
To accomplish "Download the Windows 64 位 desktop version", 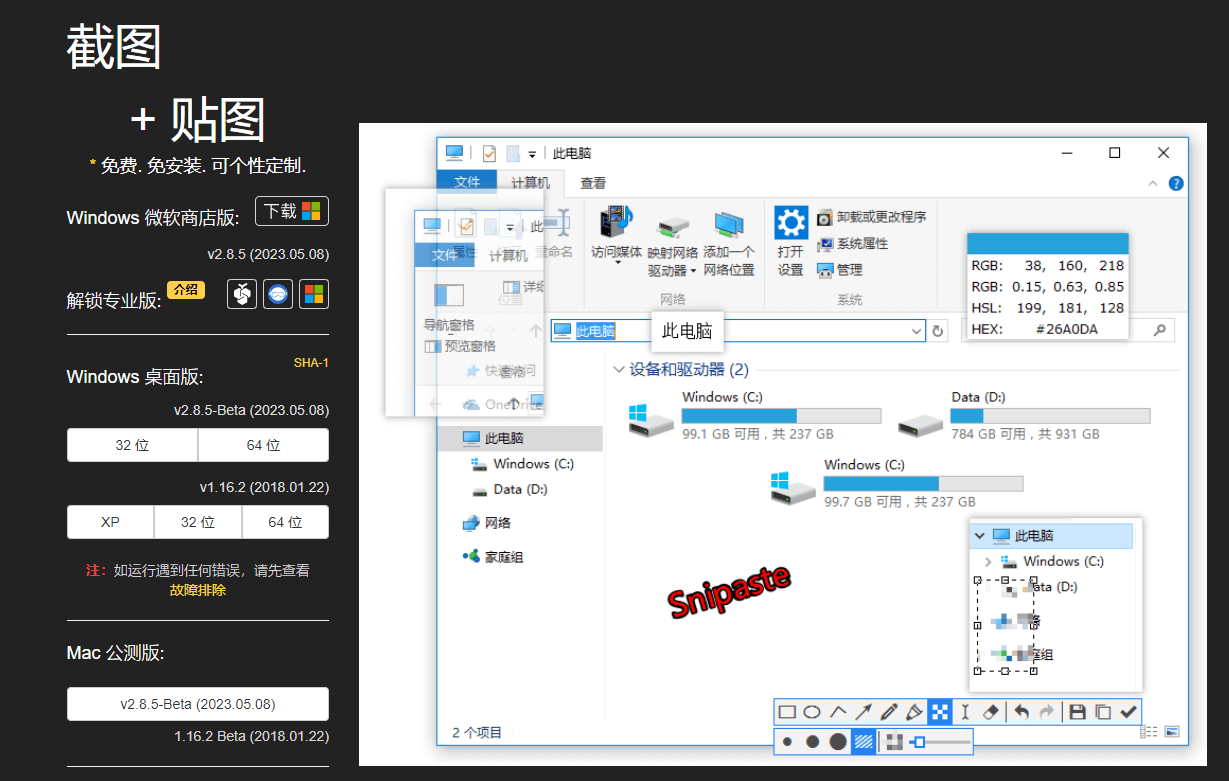I will pyautogui.click(x=263, y=445).
